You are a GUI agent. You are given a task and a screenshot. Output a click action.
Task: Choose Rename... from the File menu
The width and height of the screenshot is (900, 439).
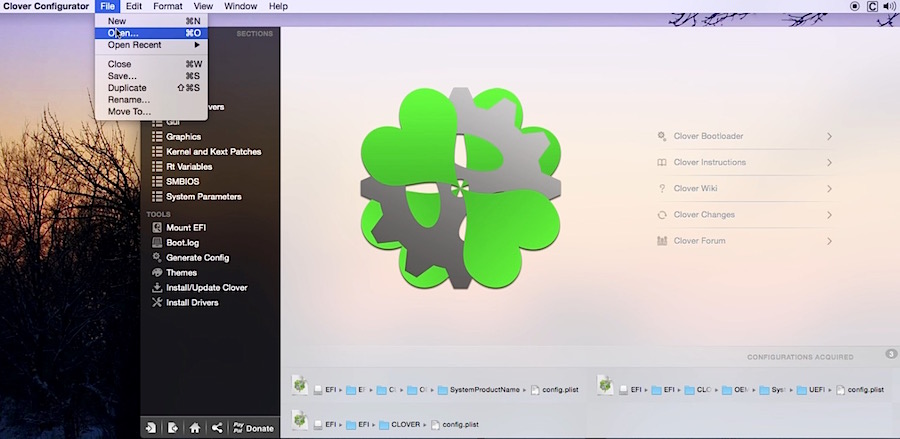tap(152, 100)
